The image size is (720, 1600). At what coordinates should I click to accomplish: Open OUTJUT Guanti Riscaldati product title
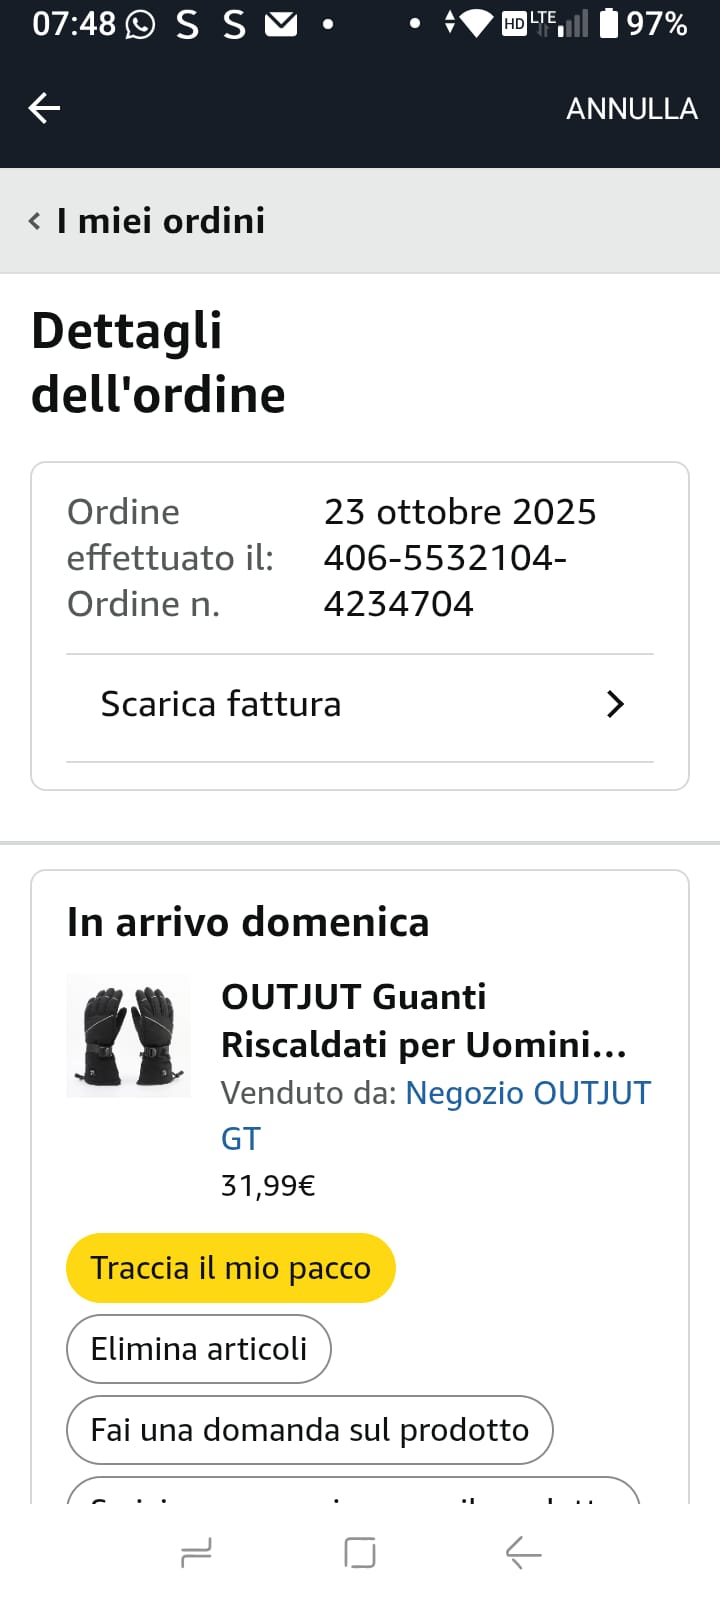click(x=423, y=1020)
